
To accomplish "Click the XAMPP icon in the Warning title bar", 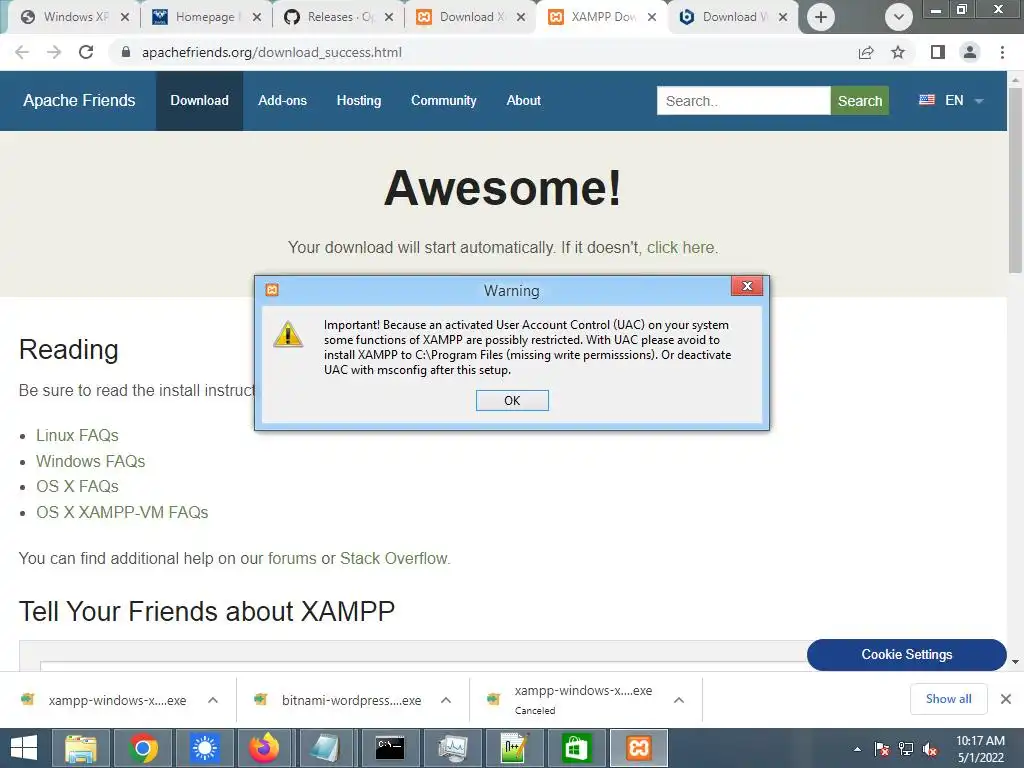I will (x=272, y=290).
